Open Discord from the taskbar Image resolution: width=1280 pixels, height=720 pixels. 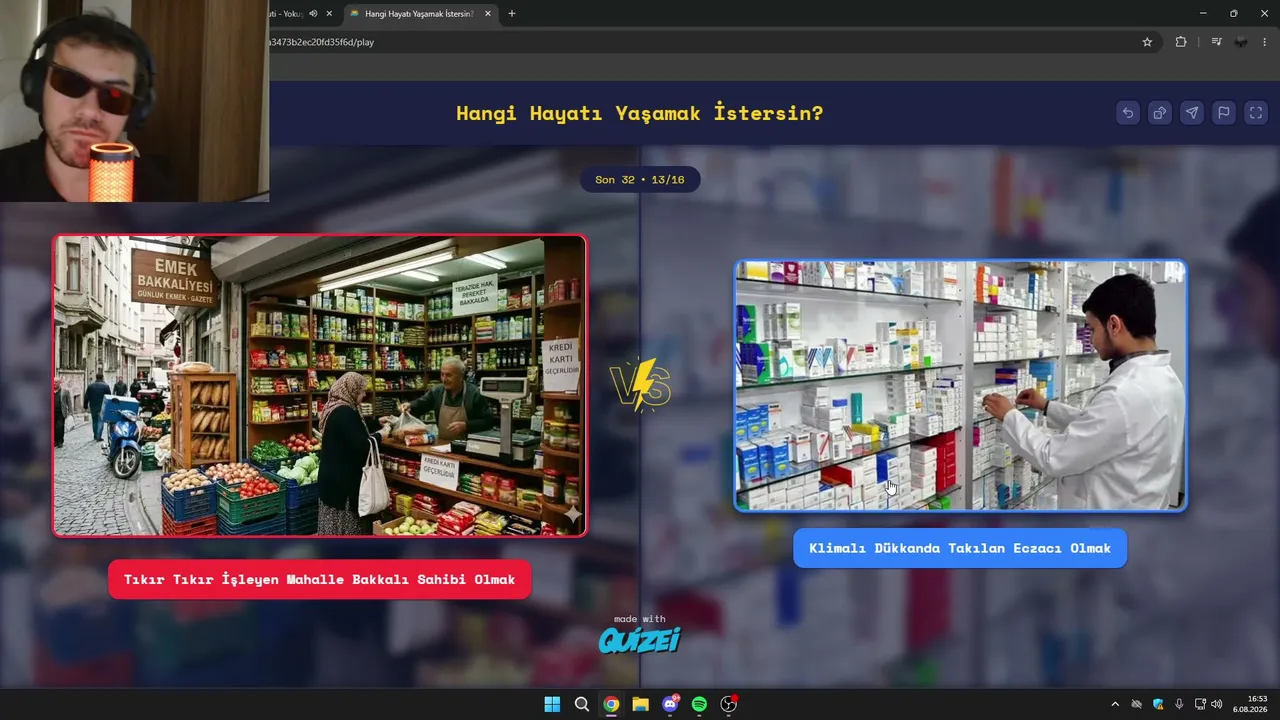[x=670, y=704]
